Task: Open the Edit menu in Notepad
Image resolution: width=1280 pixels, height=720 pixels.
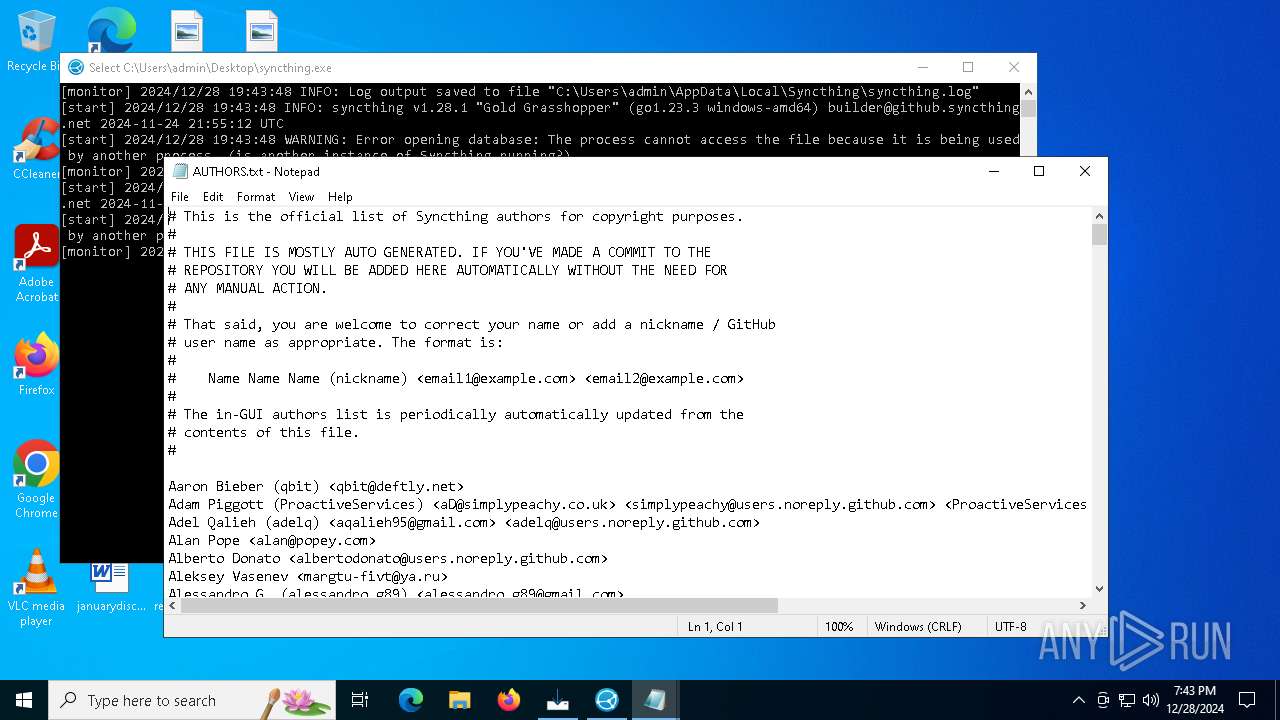Action: pos(213,197)
